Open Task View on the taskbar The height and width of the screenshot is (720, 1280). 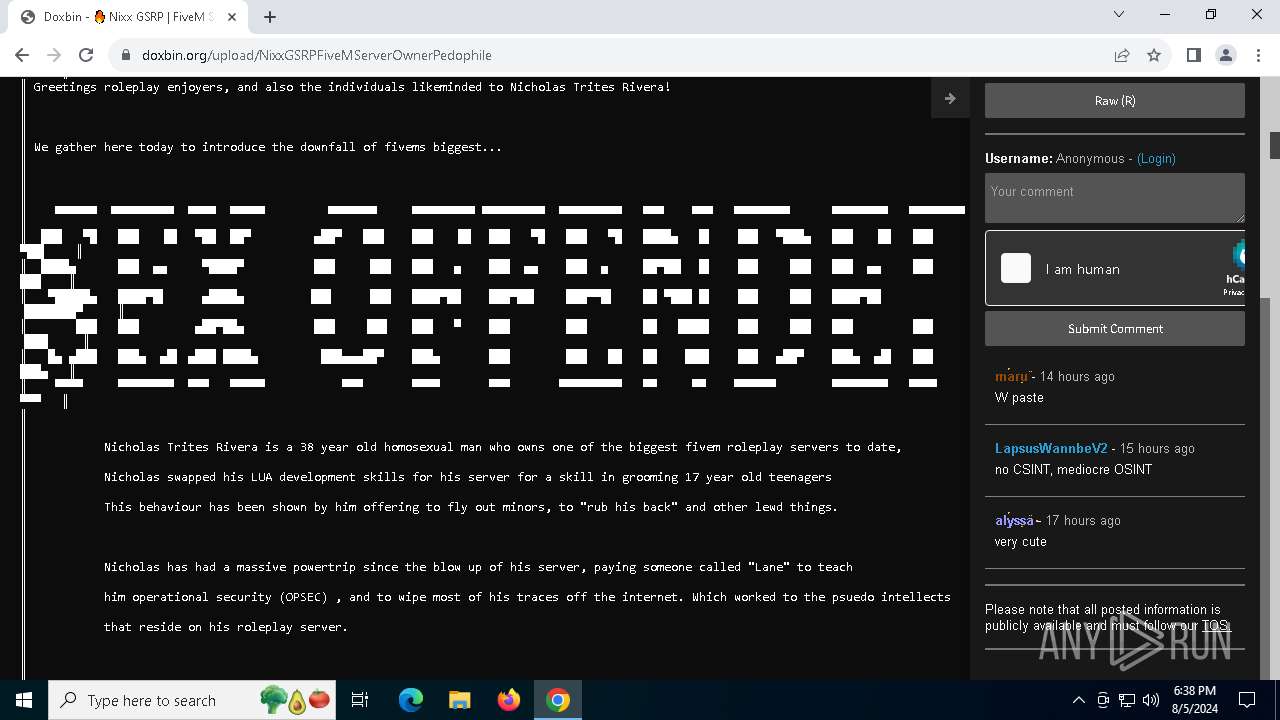(x=360, y=700)
